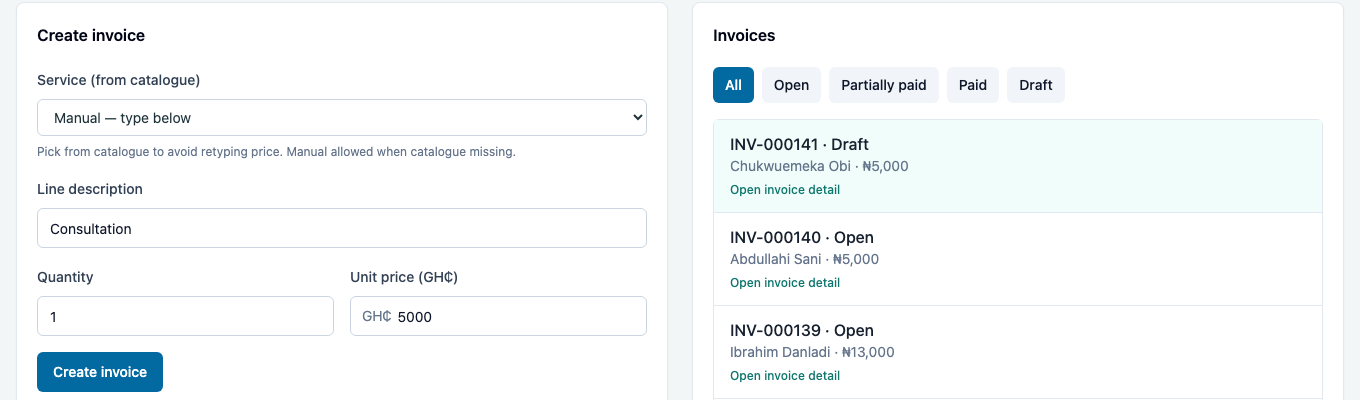The height and width of the screenshot is (400, 1360).
Task: Open the Service (from catalogue) dropdown
Action: click(342, 117)
